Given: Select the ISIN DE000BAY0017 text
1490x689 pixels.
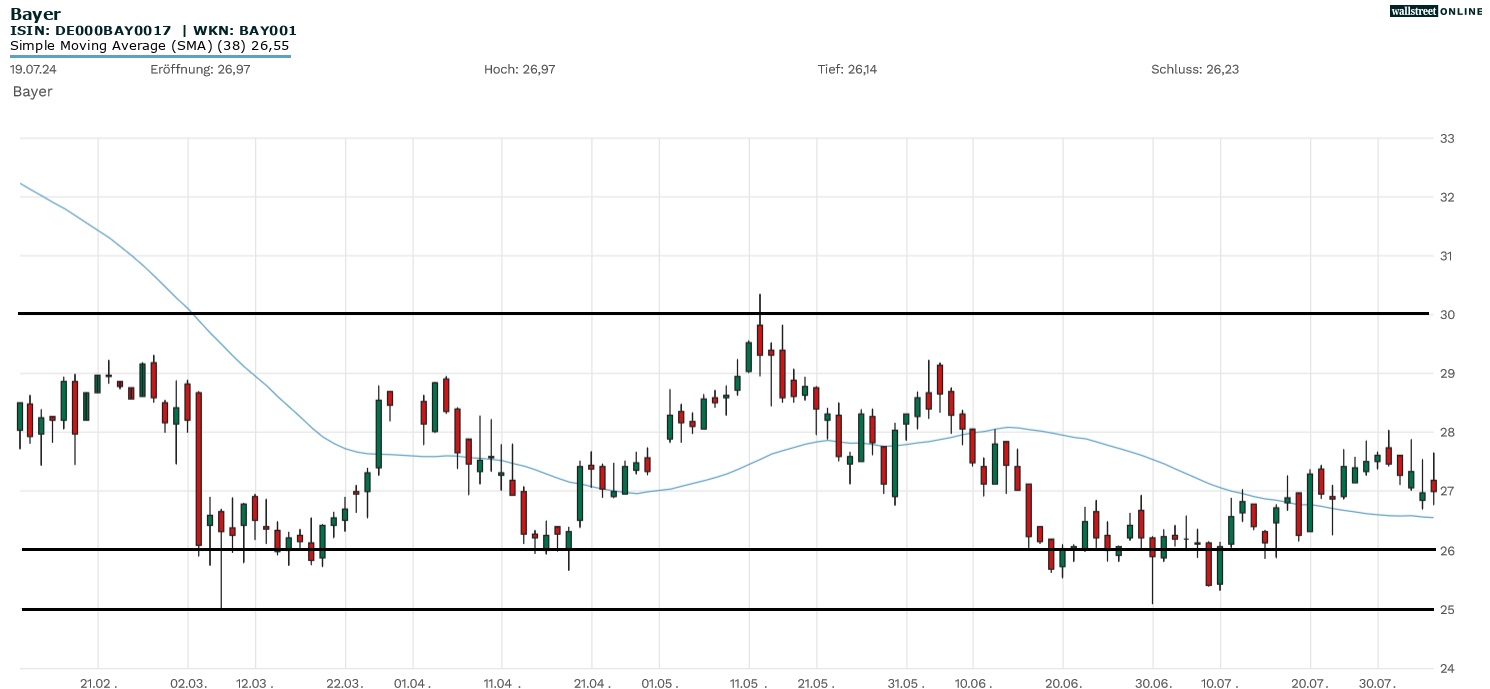Looking at the screenshot, I should (x=91, y=31).
